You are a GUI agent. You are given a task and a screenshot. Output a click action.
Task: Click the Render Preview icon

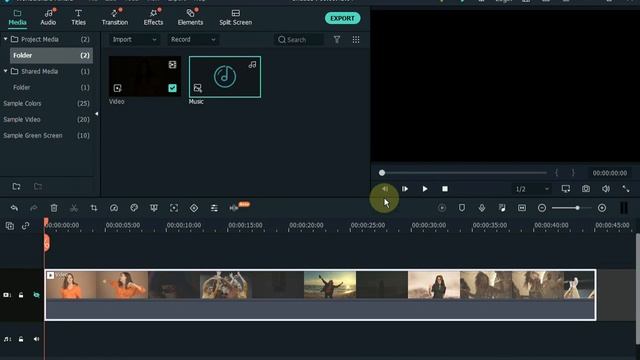click(x=442, y=208)
